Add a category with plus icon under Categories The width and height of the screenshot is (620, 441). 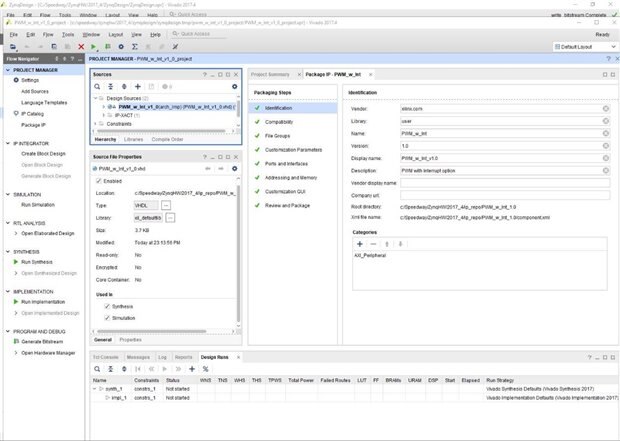pyautogui.click(x=360, y=243)
